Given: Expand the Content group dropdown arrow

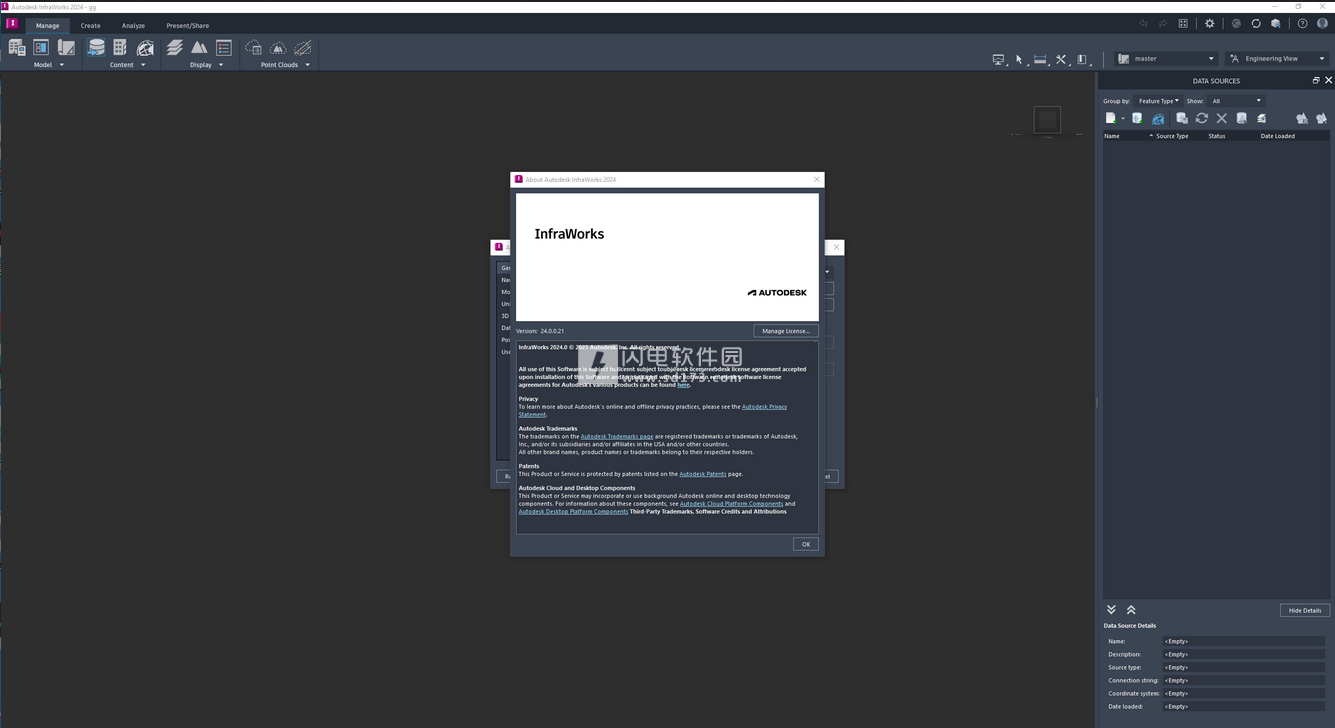Looking at the screenshot, I should coord(143,65).
